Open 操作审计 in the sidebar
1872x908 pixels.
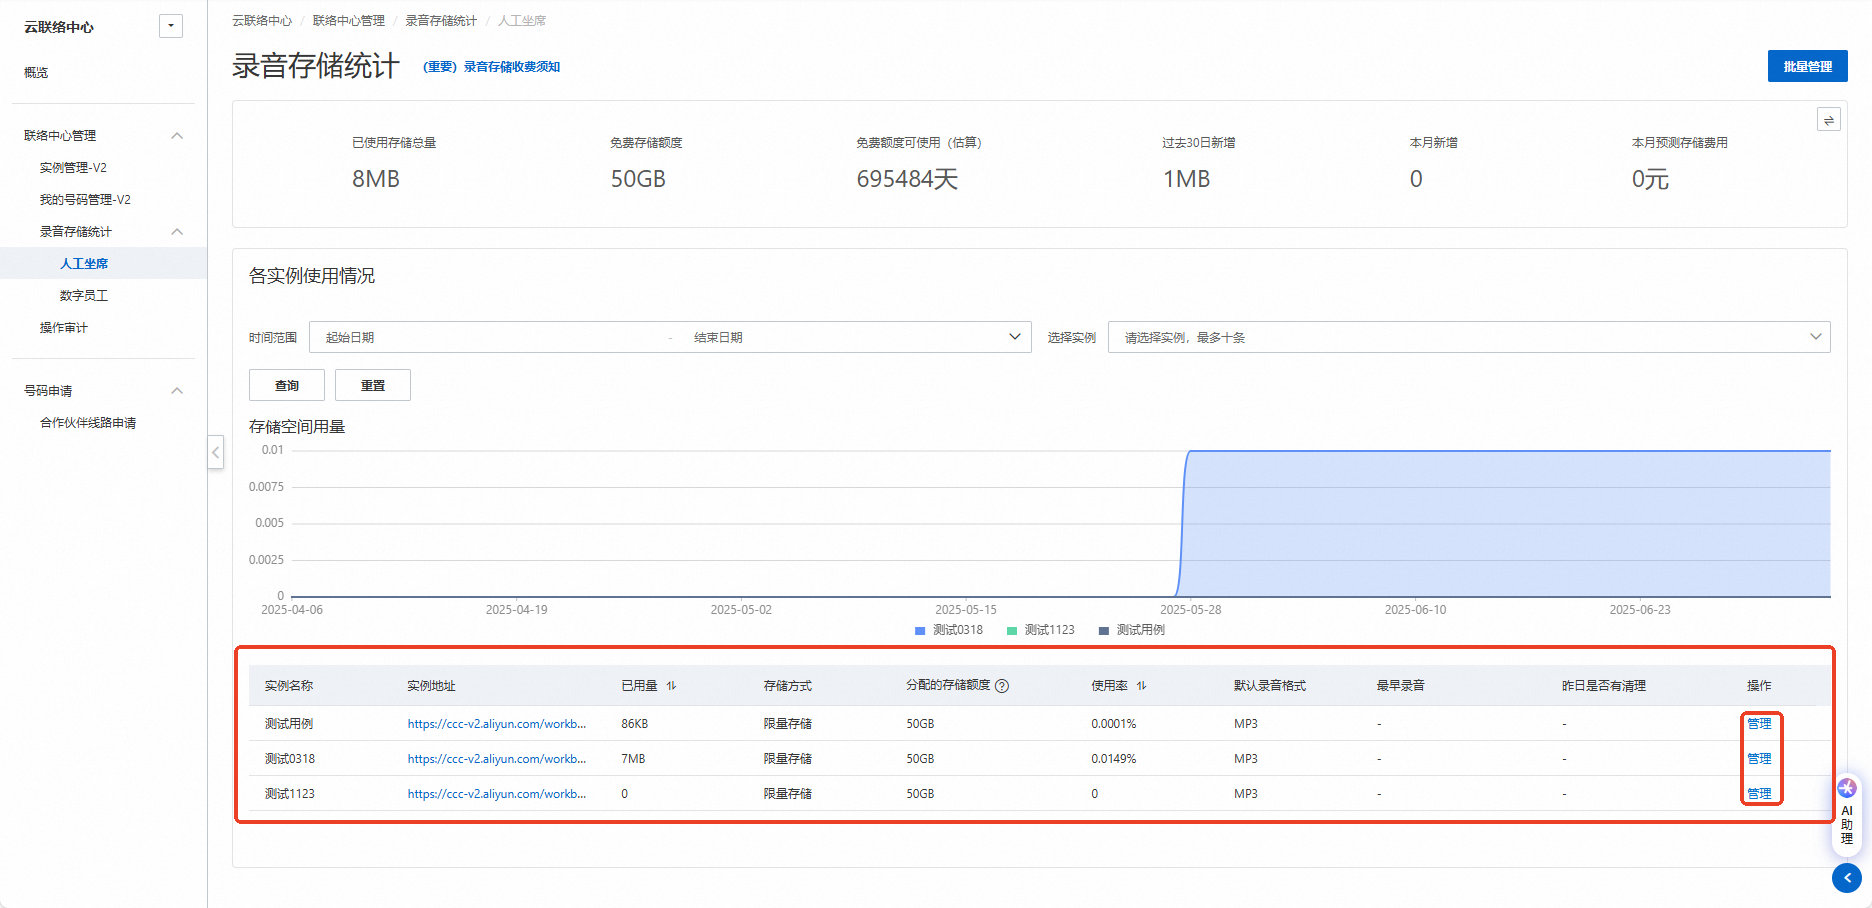coord(64,328)
